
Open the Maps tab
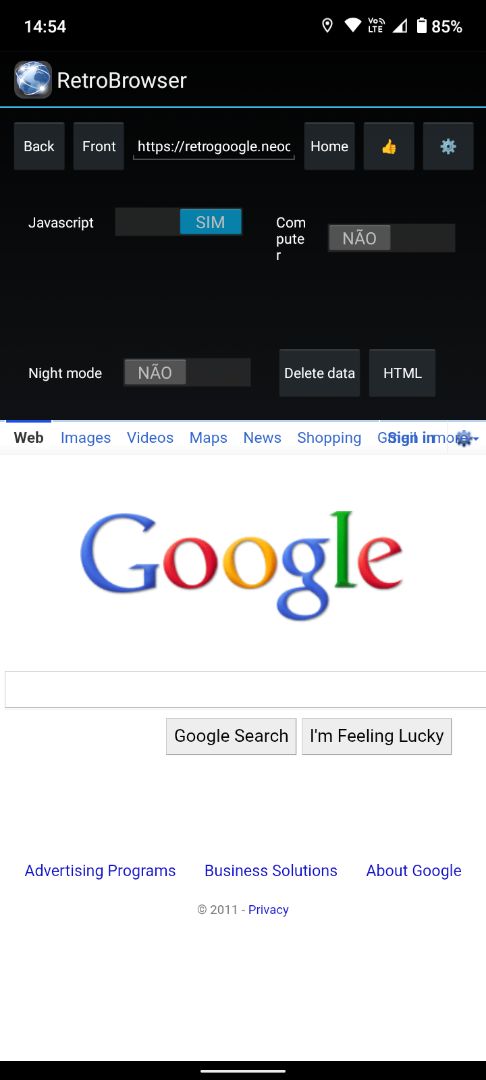[208, 438]
